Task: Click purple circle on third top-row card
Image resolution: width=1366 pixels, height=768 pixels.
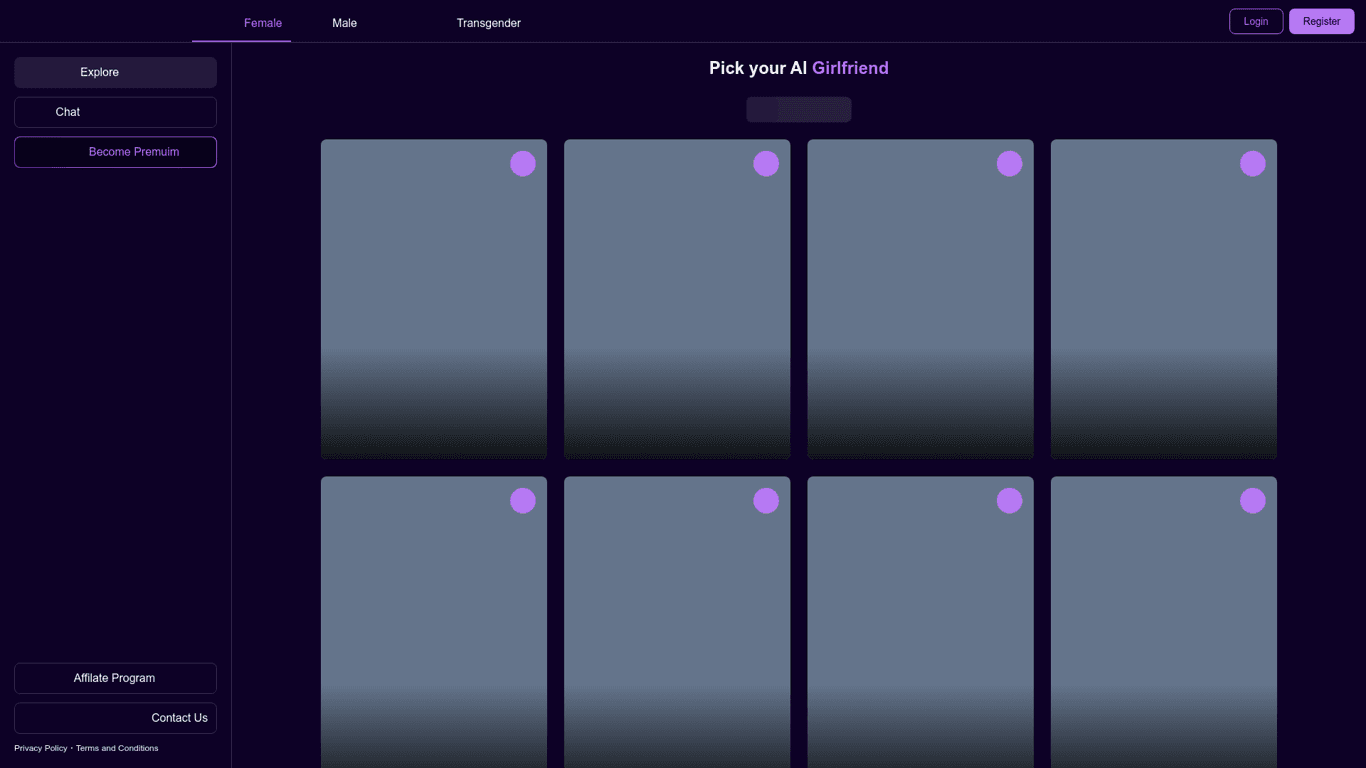Action: (1009, 164)
